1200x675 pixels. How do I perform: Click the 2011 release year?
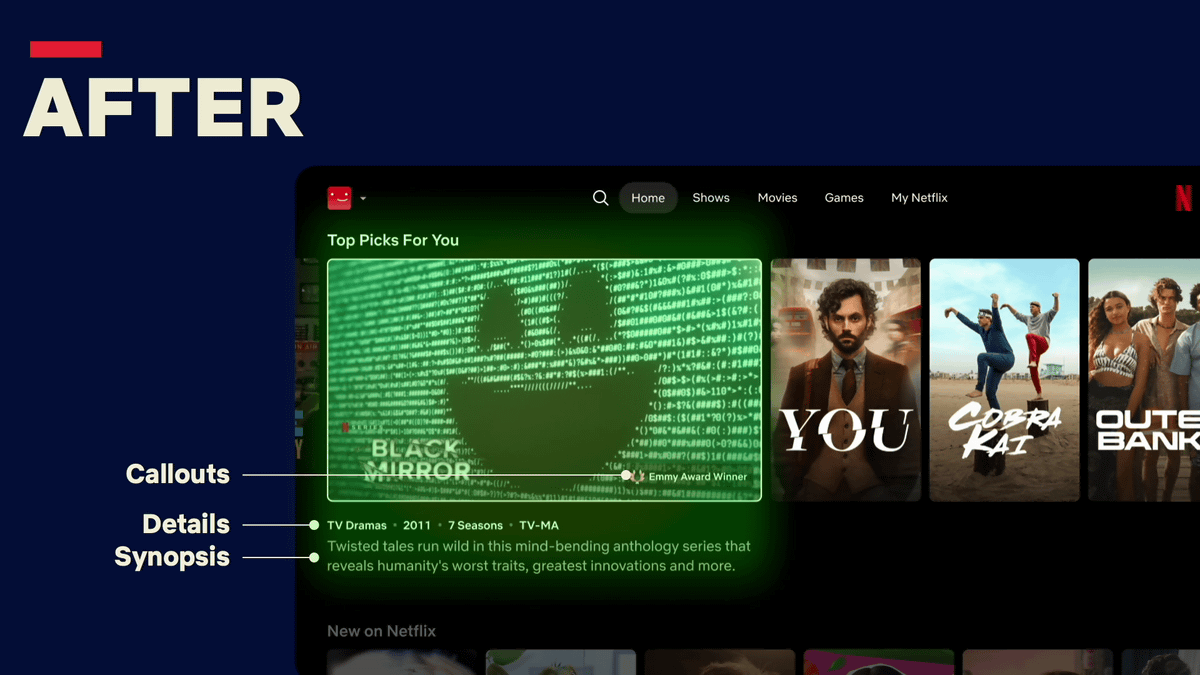tap(417, 525)
